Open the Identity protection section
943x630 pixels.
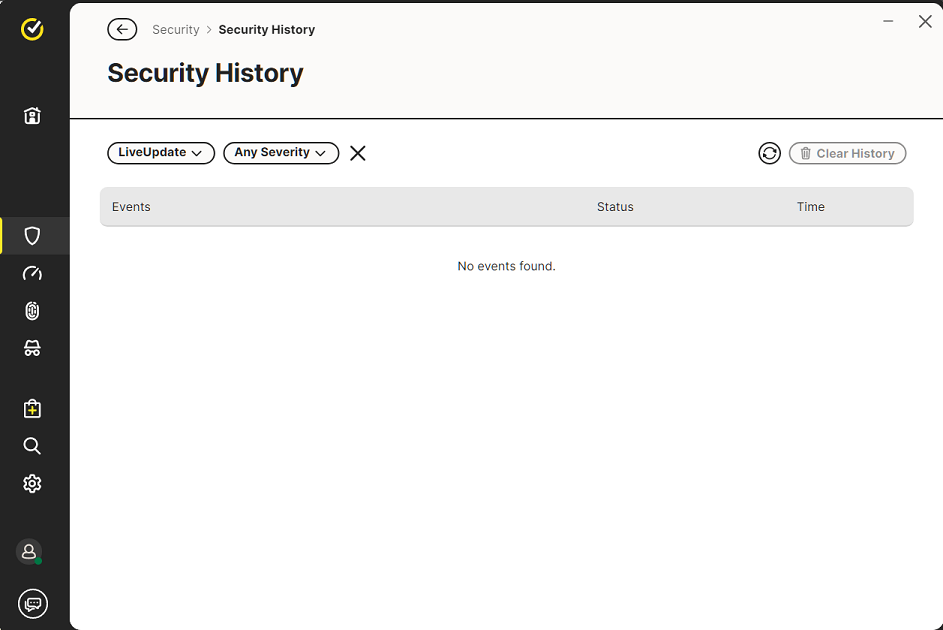pos(32,310)
